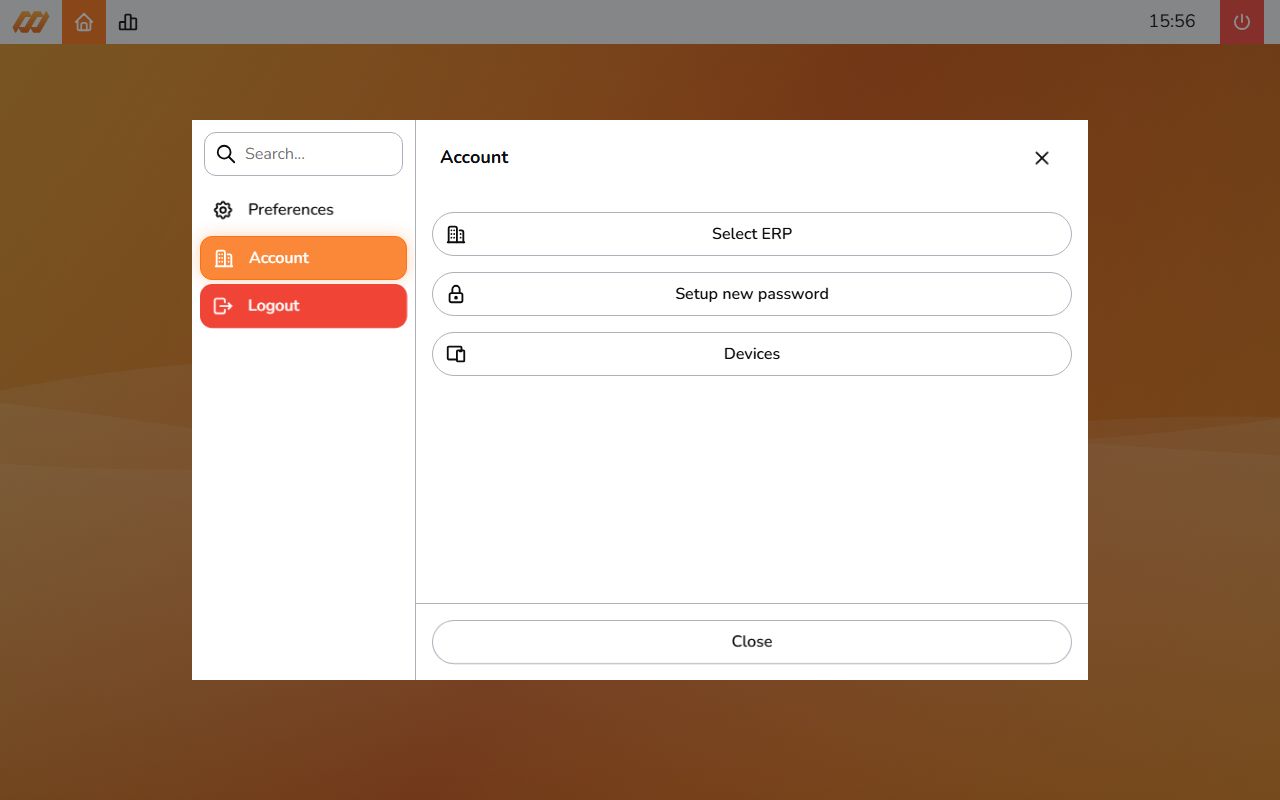Screen dimensions: 1280x800
Task: Click the Close button at bottom
Action: click(752, 642)
